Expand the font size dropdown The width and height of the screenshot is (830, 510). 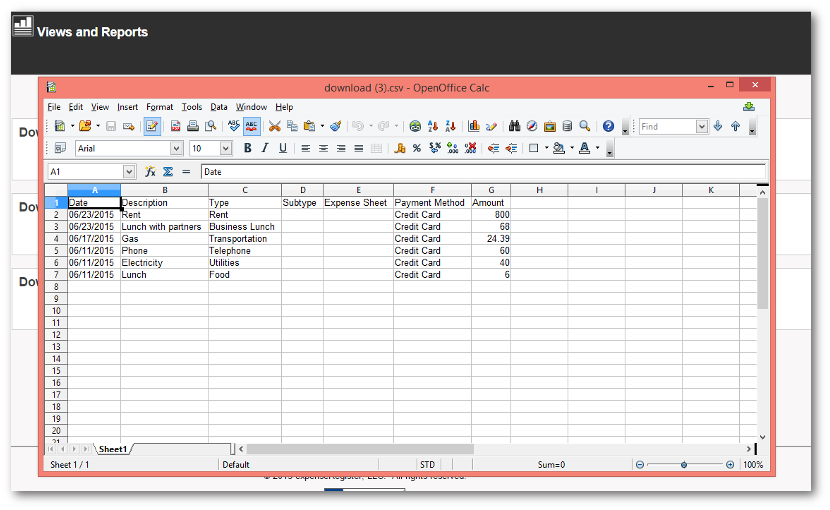click(x=225, y=148)
